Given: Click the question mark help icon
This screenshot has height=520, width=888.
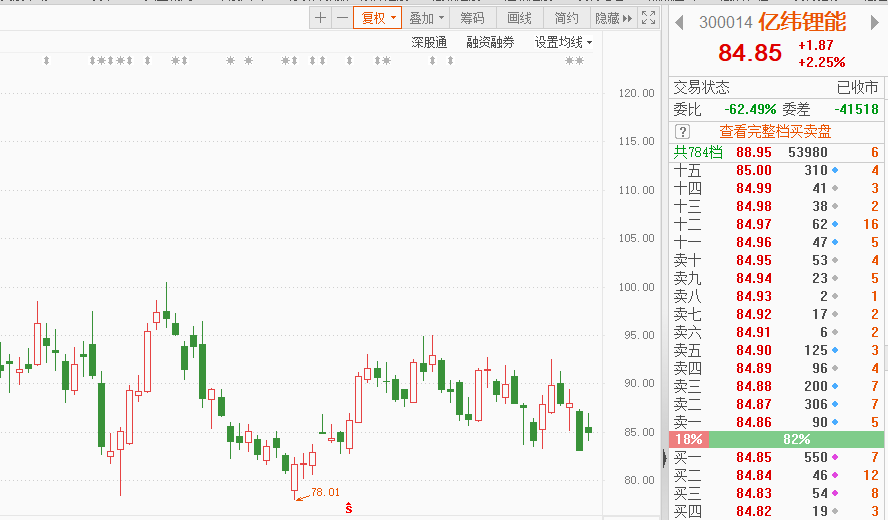Looking at the screenshot, I should tap(682, 132).
